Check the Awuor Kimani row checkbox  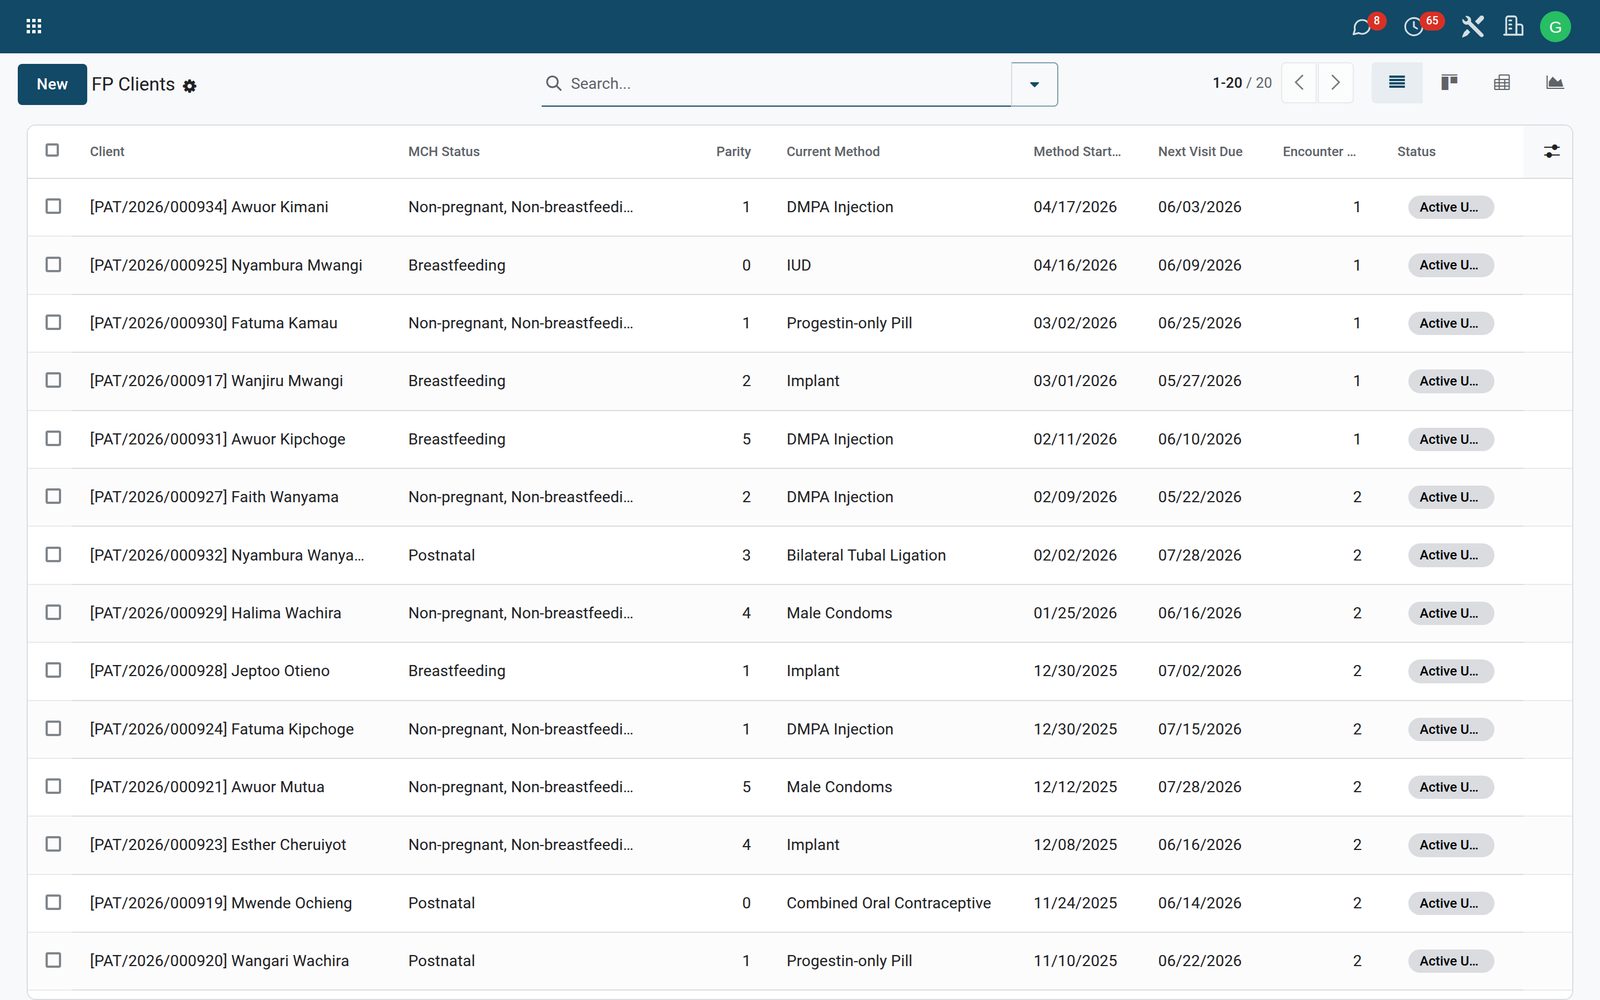53,206
